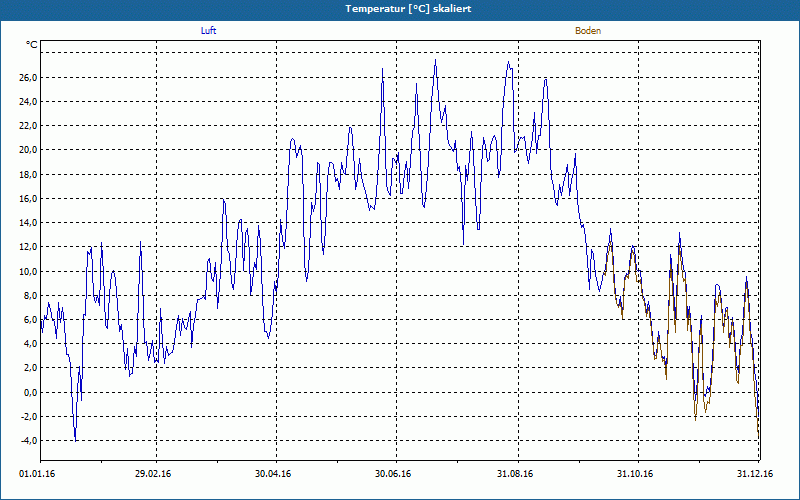Select the 20,0 y-axis value
Image resolution: width=800 pixels, height=500 pixels.
27,150
